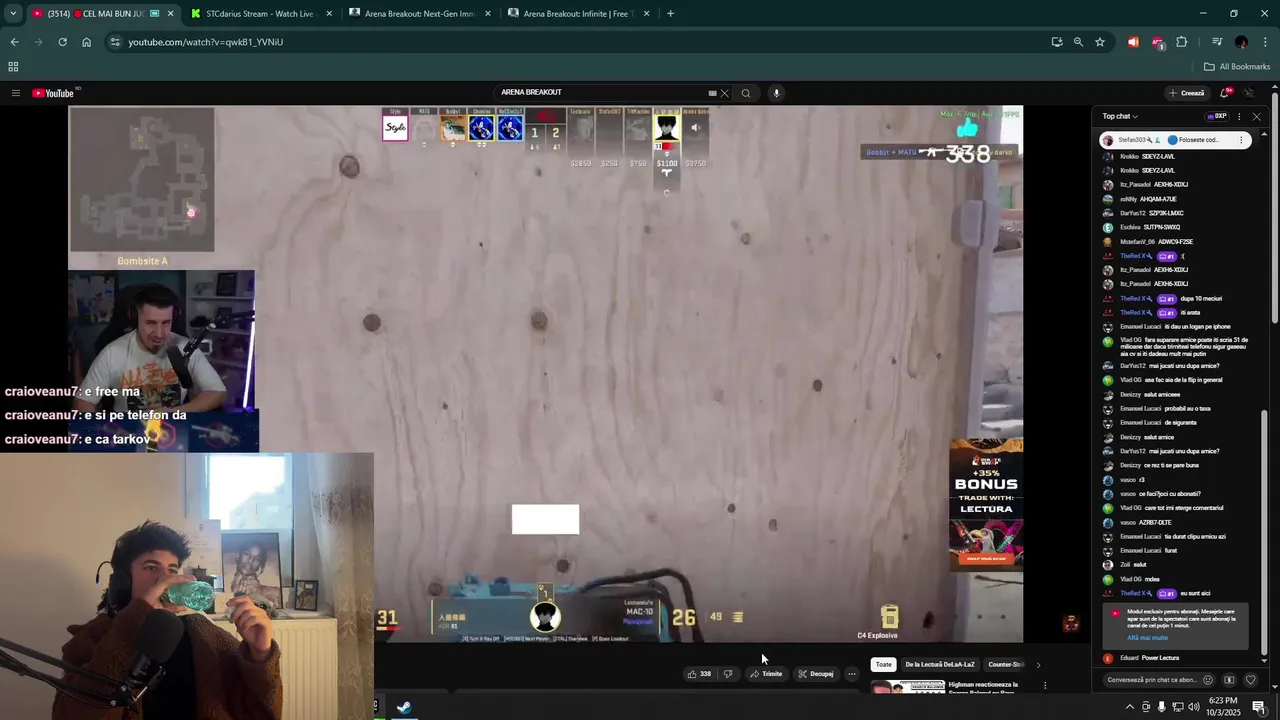Click the taskbar microphone icon
Viewport: 1280px width, 720px height.
(1161, 707)
